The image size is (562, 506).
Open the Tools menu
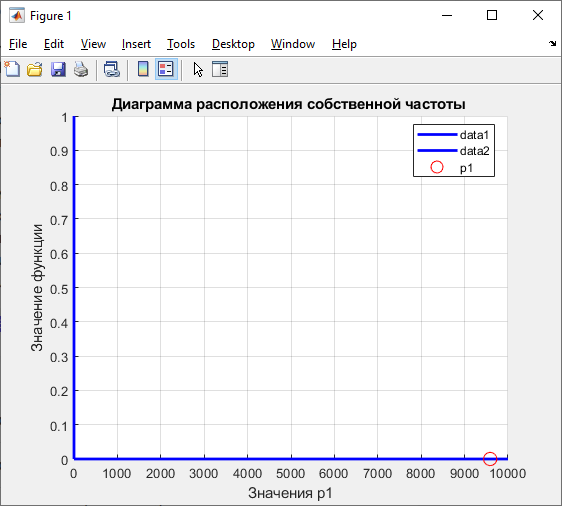tap(181, 44)
